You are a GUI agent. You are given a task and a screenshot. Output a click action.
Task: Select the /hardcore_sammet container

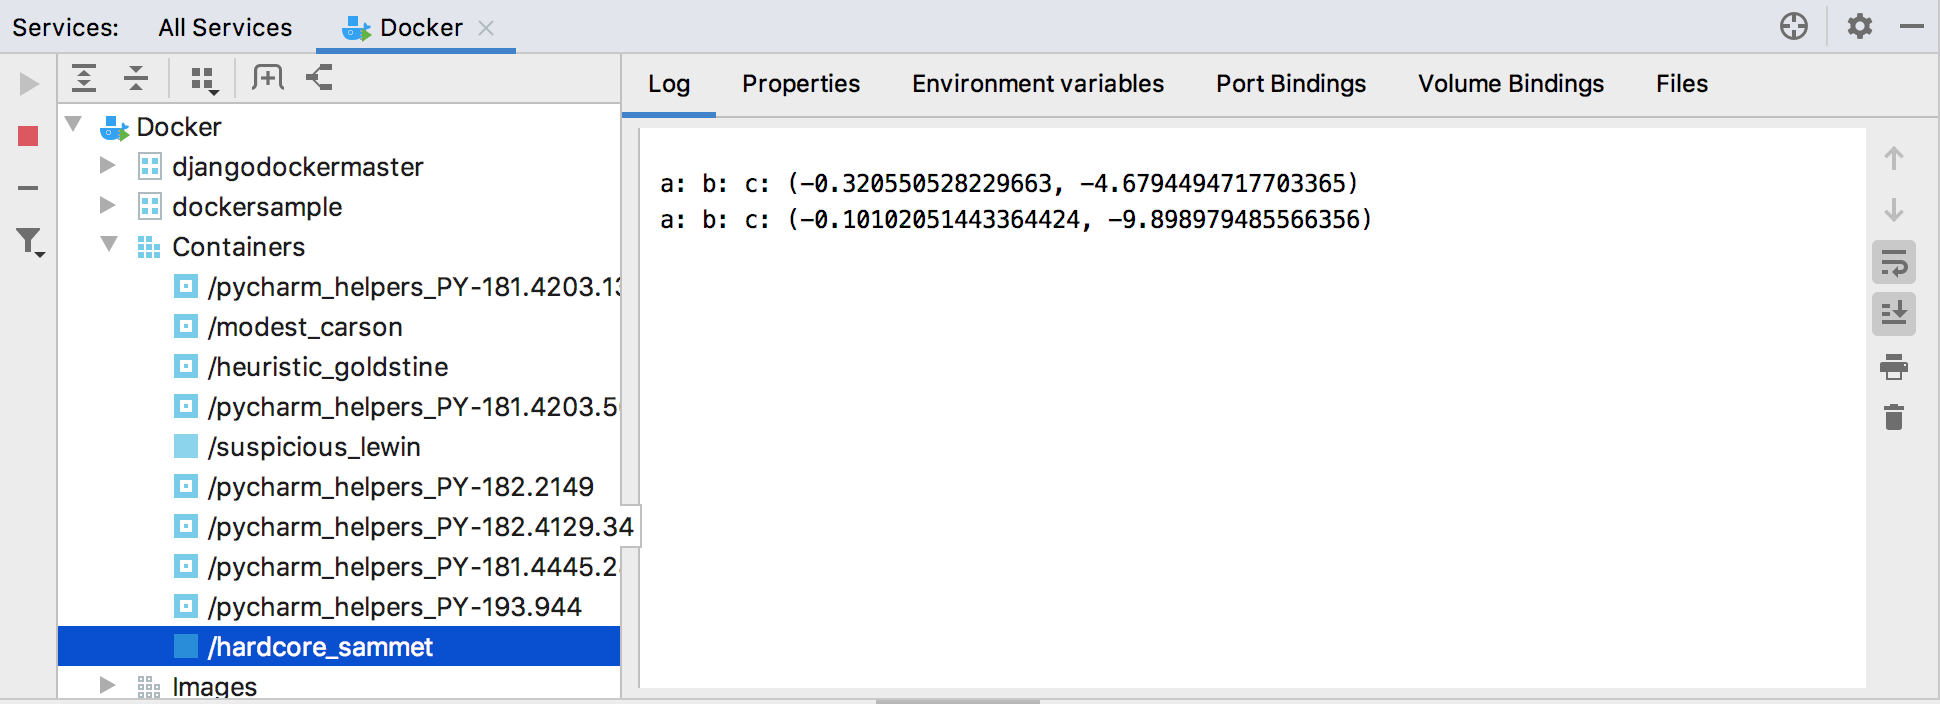tap(339, 647)
